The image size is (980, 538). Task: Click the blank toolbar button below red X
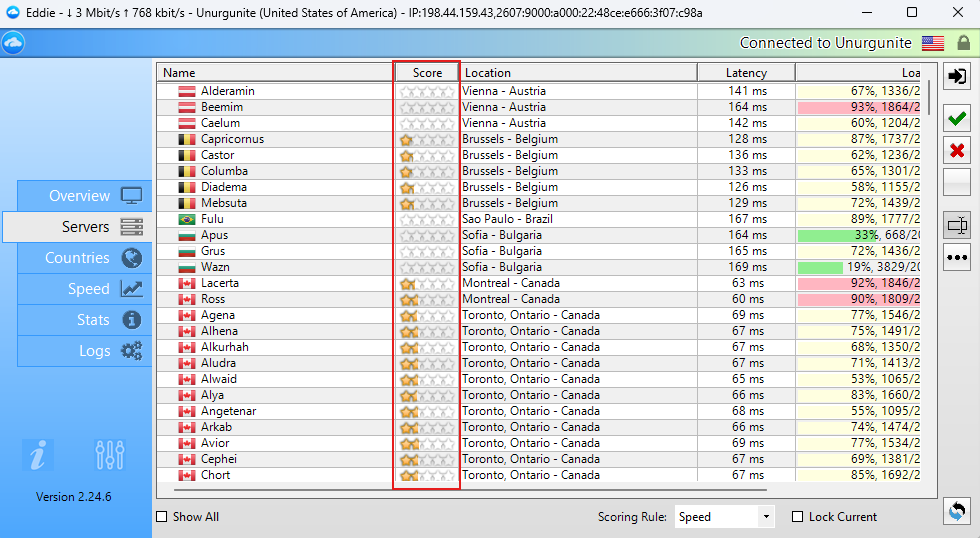point(957,182)
